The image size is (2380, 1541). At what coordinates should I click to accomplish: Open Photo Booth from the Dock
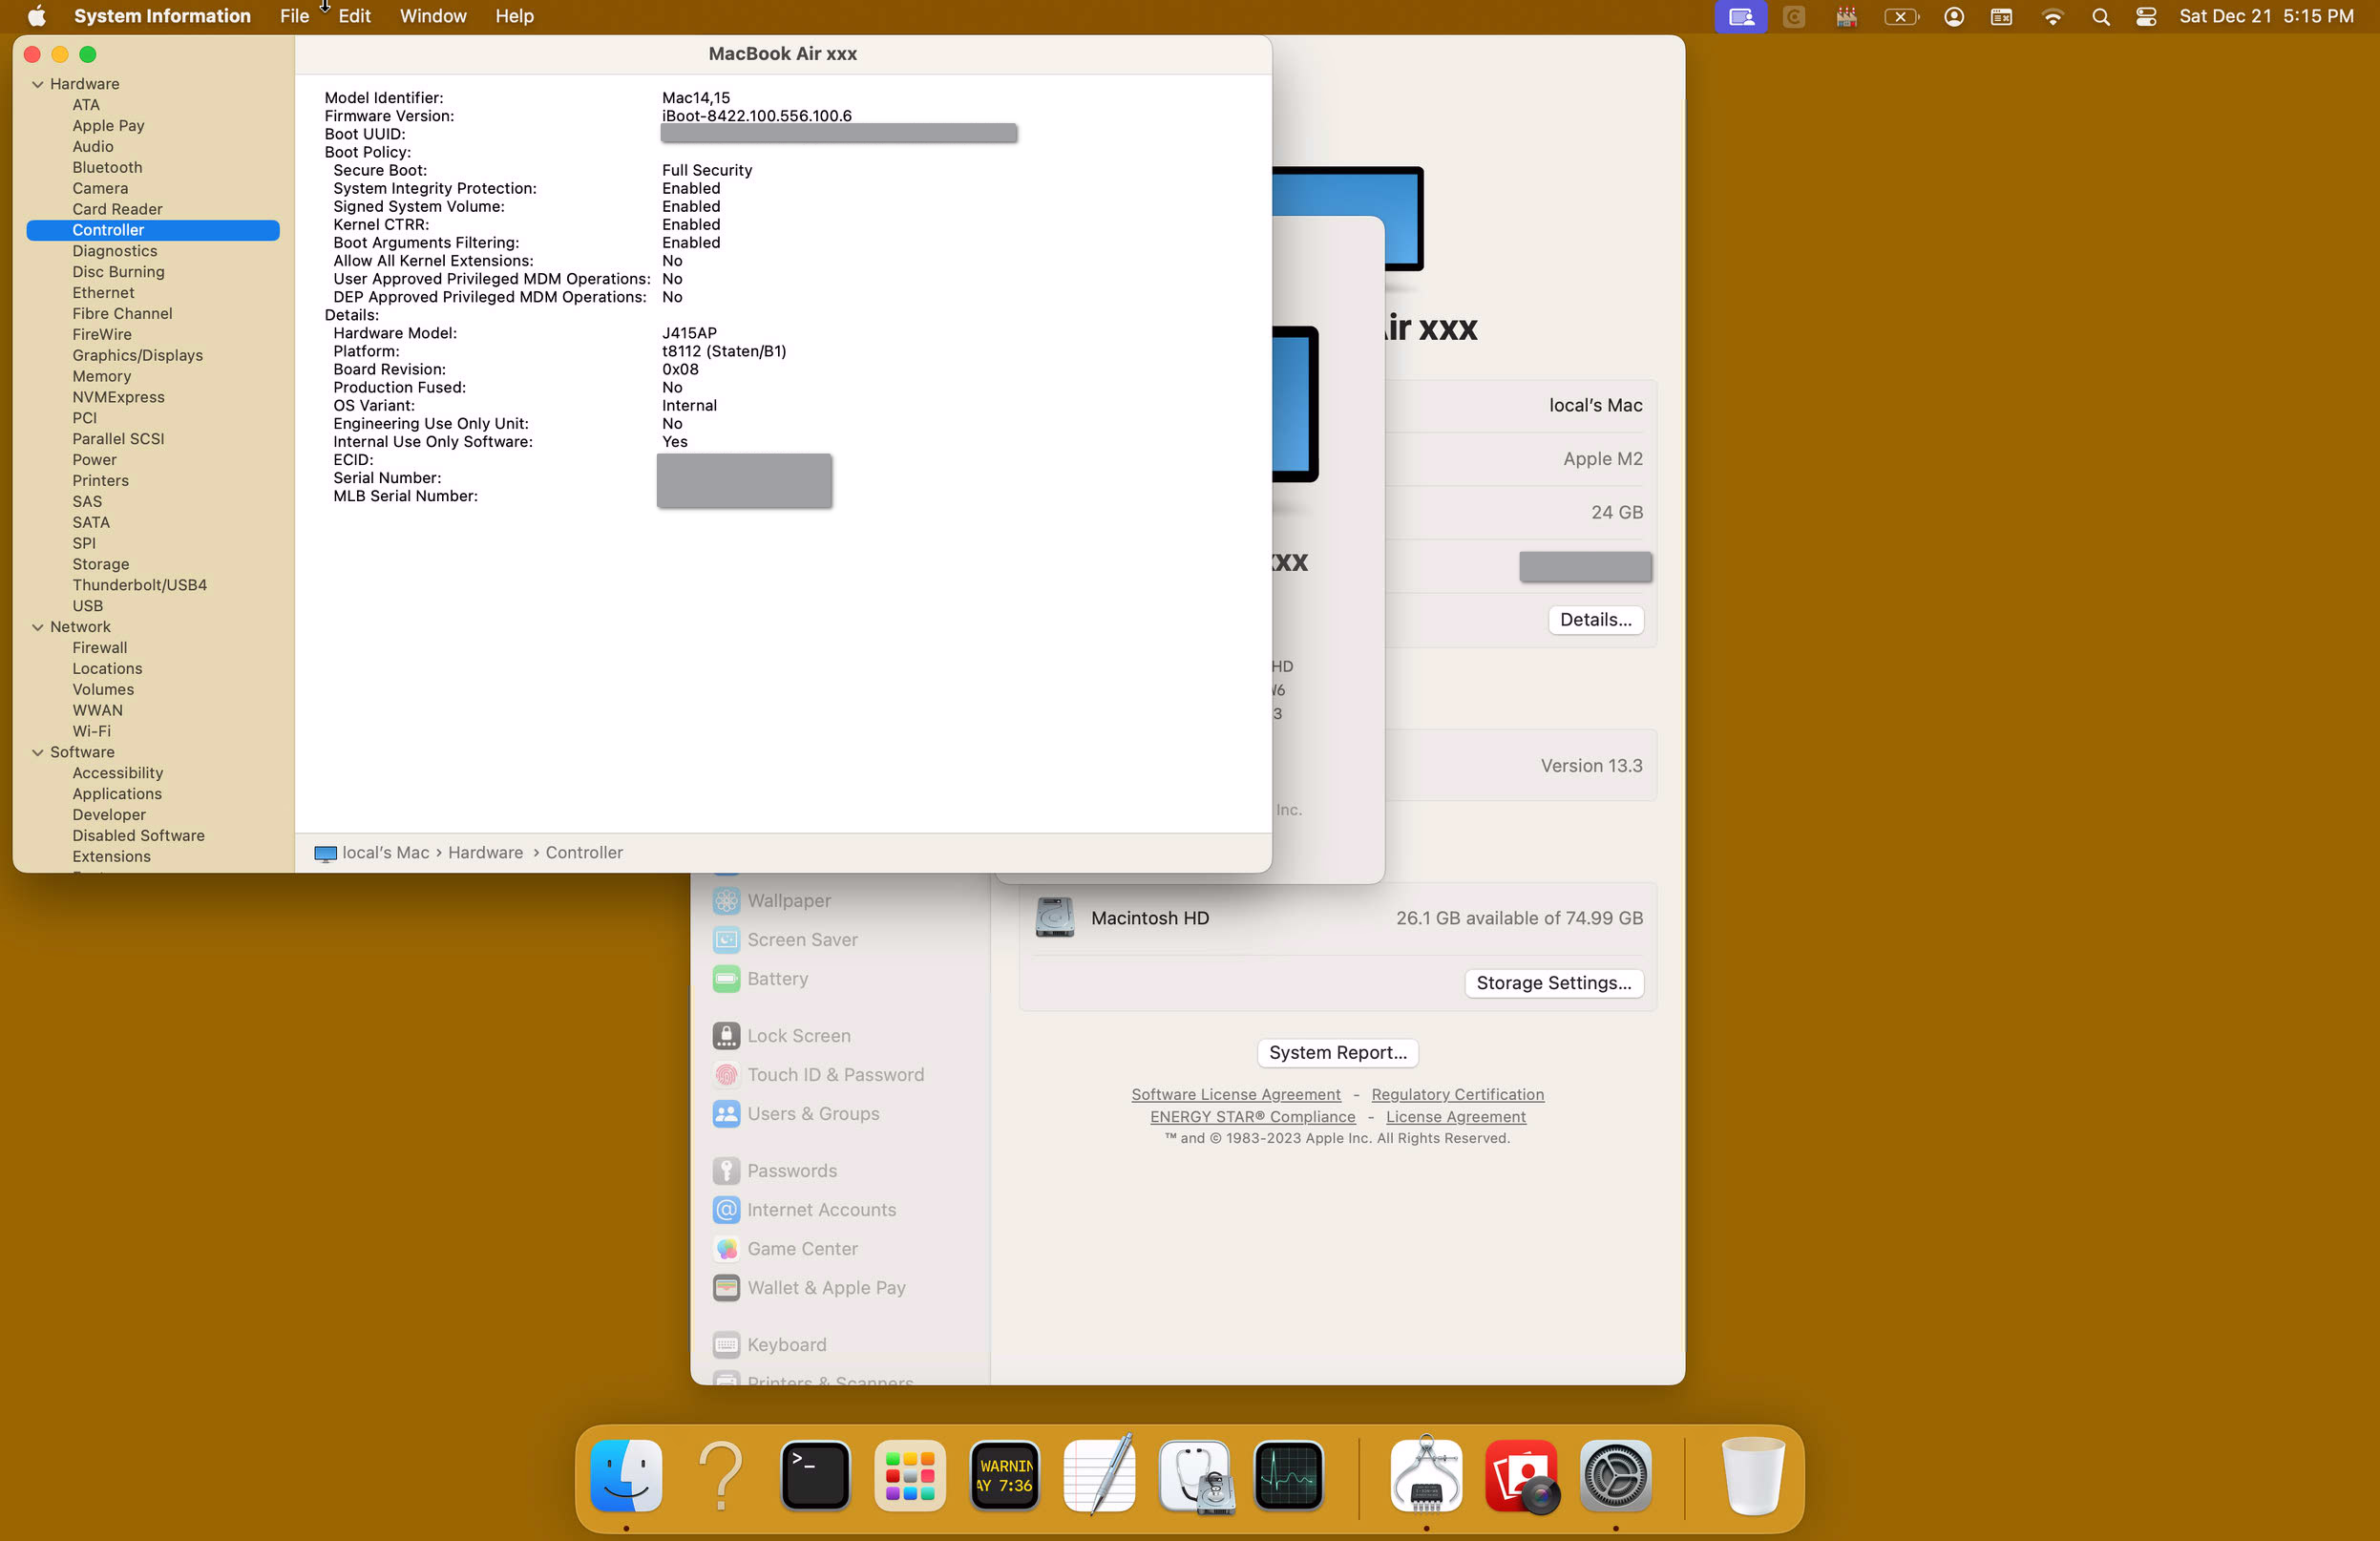1521,1475
